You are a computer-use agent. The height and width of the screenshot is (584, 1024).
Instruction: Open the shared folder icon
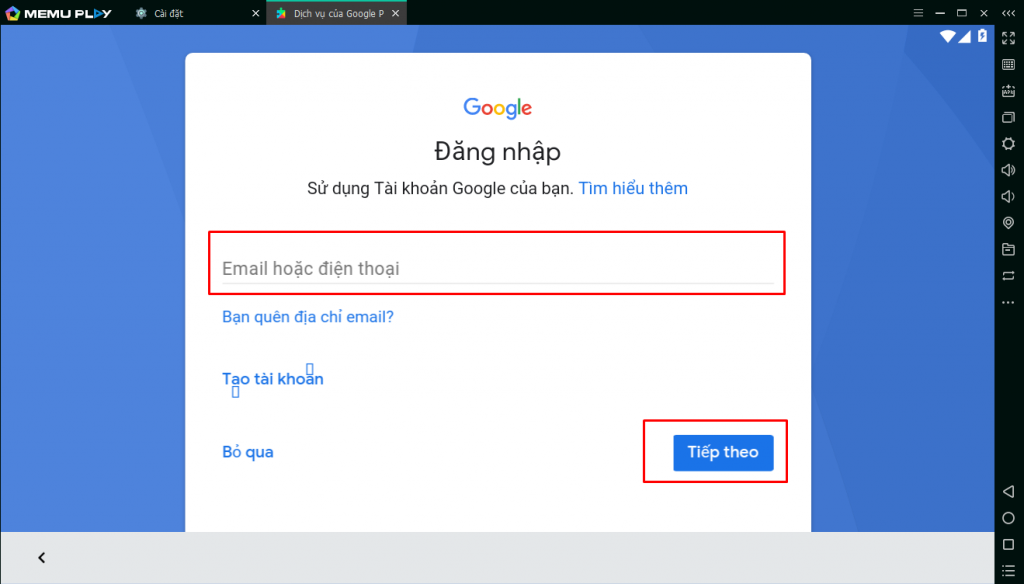1008,250
